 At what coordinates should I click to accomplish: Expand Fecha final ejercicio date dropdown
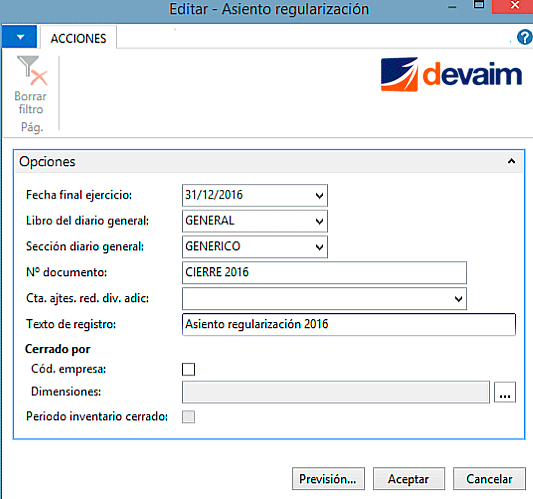(x=319, y=195)
